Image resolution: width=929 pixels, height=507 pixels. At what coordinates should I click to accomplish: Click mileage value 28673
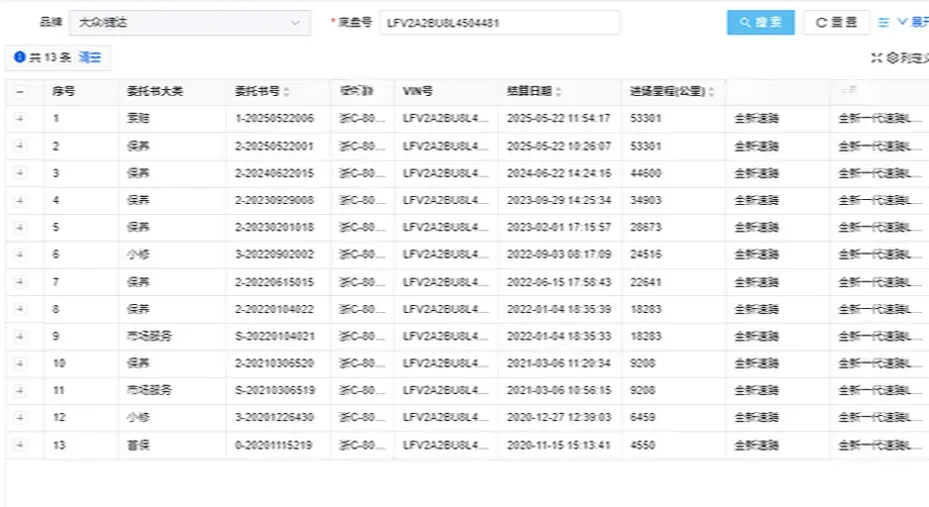[x=646, y=227]
